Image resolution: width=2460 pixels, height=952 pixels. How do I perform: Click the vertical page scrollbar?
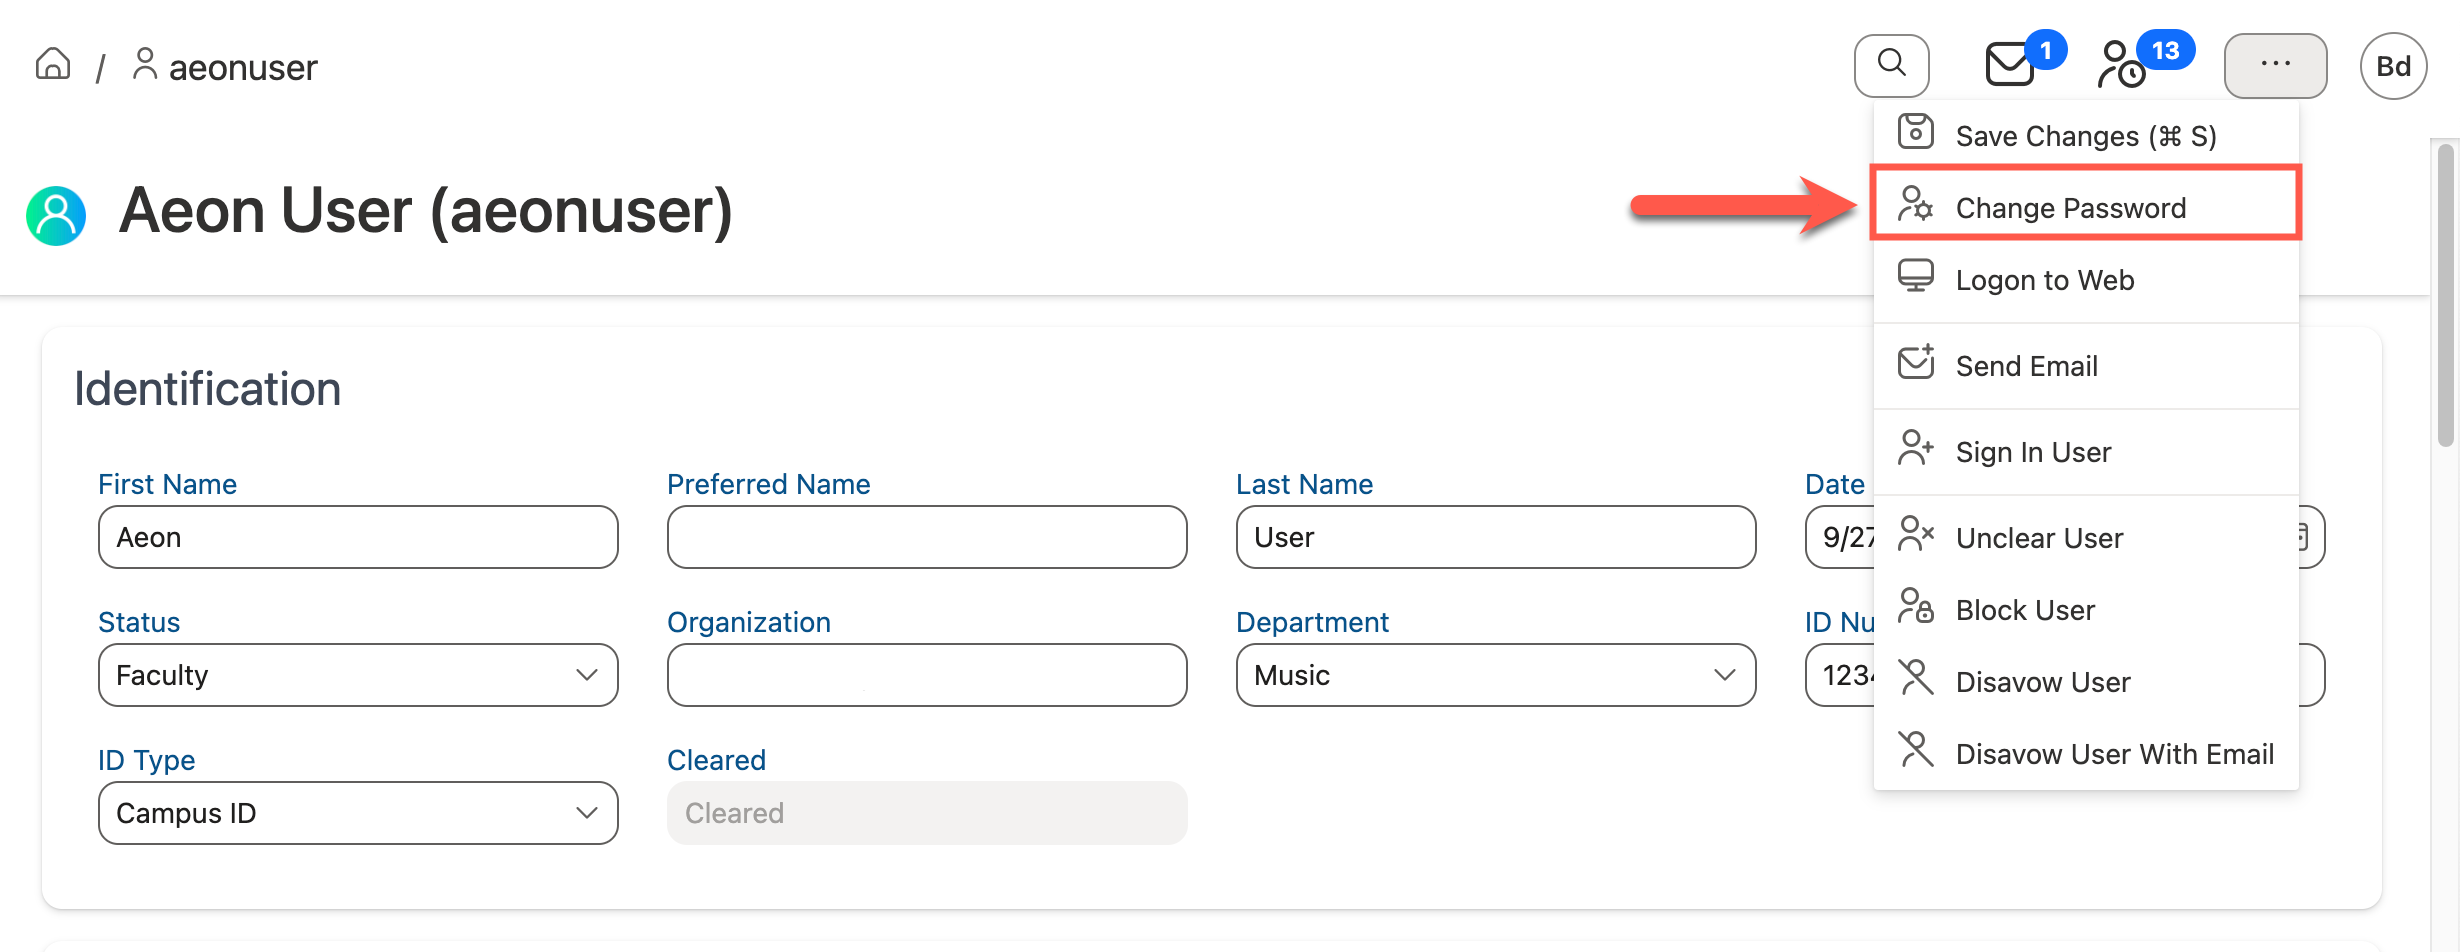tap(2446, 300)
